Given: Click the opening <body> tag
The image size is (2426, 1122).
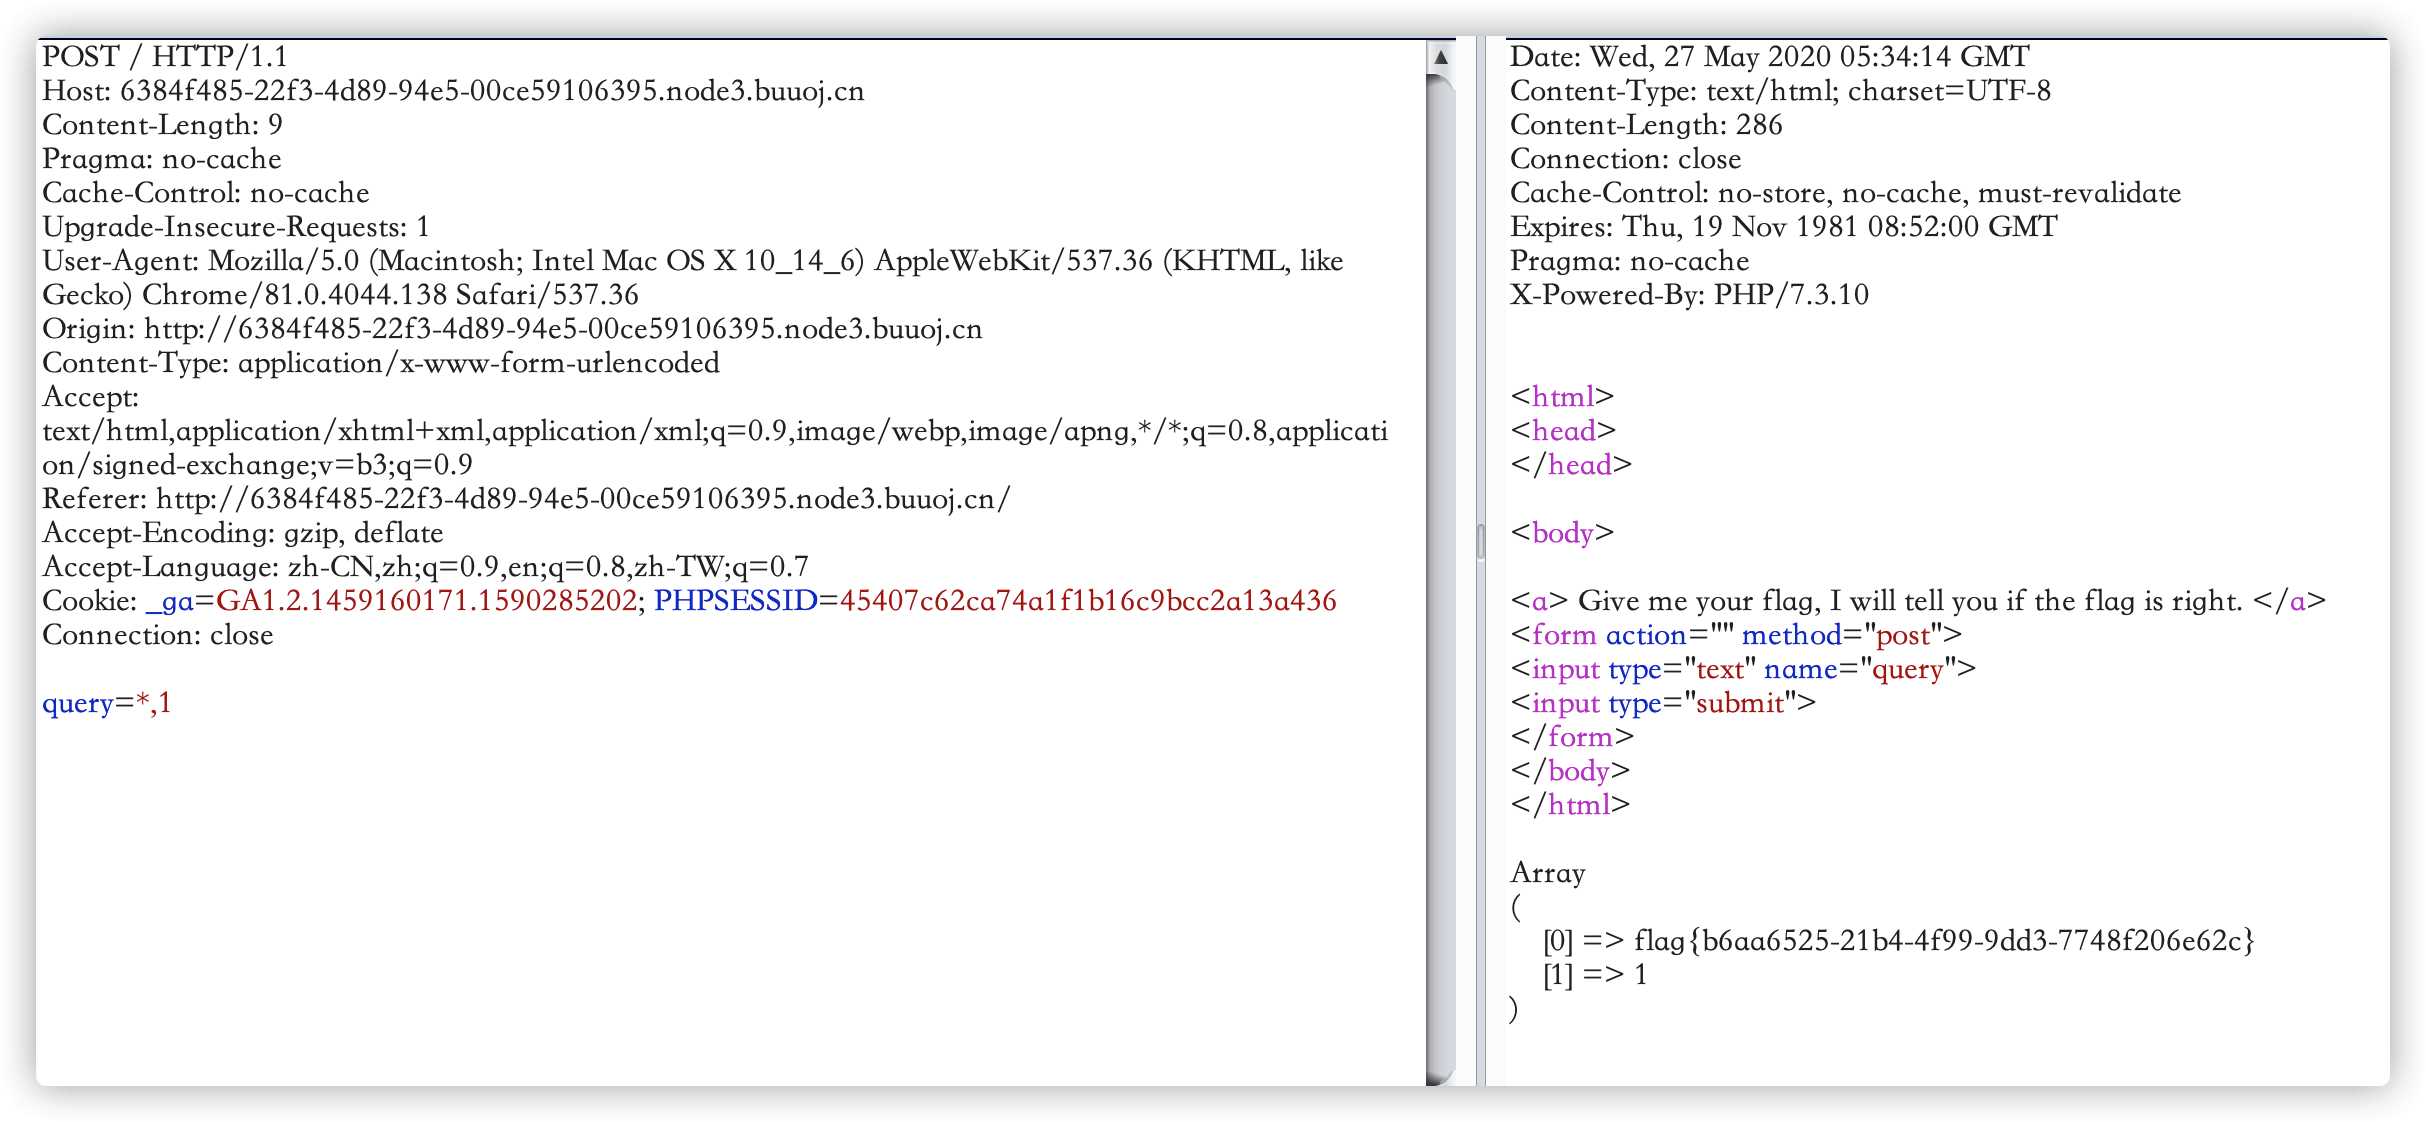Looking at the screenshot, I should point(1562,533).
